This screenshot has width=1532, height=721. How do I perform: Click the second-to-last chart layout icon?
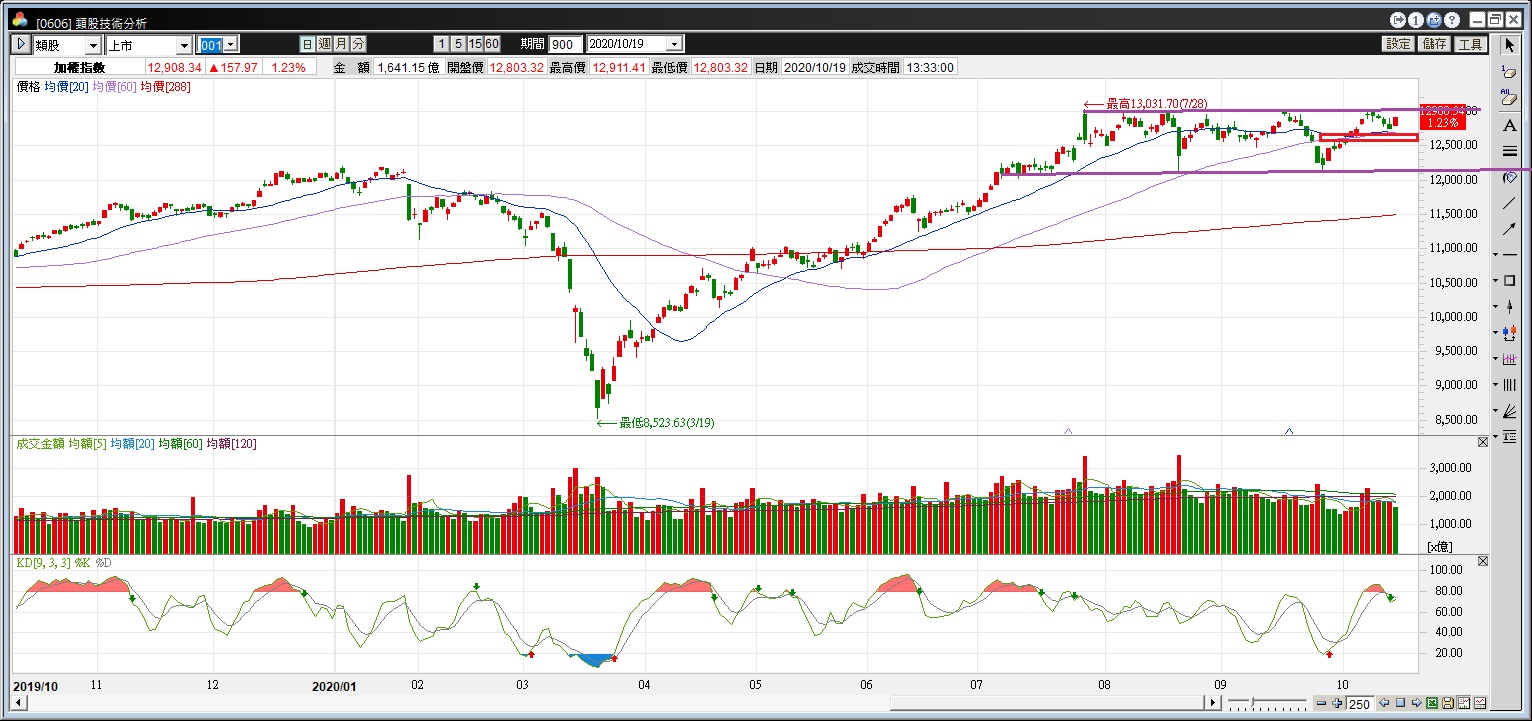pyautogui.click(x=1464, y=704)
